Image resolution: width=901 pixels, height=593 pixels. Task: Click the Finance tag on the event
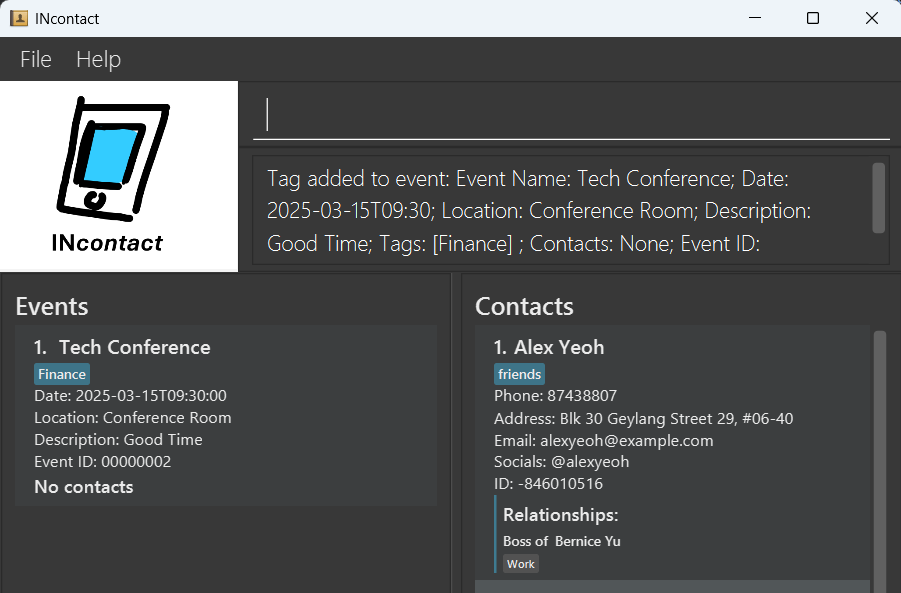(62, 374)
